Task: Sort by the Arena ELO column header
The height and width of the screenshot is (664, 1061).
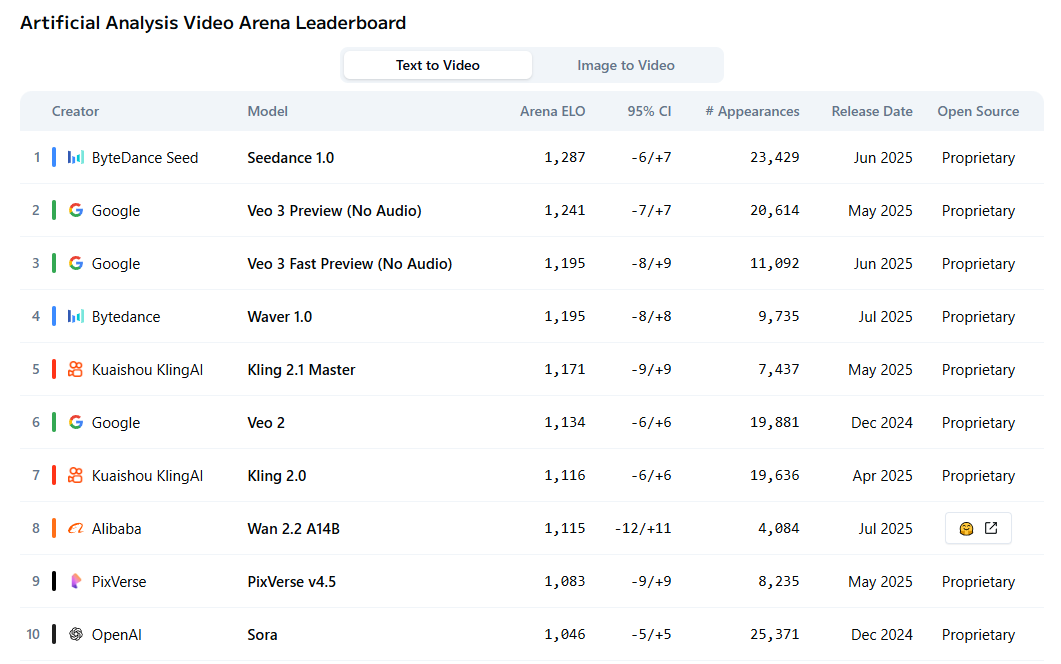Action: [x=553, y=112]
